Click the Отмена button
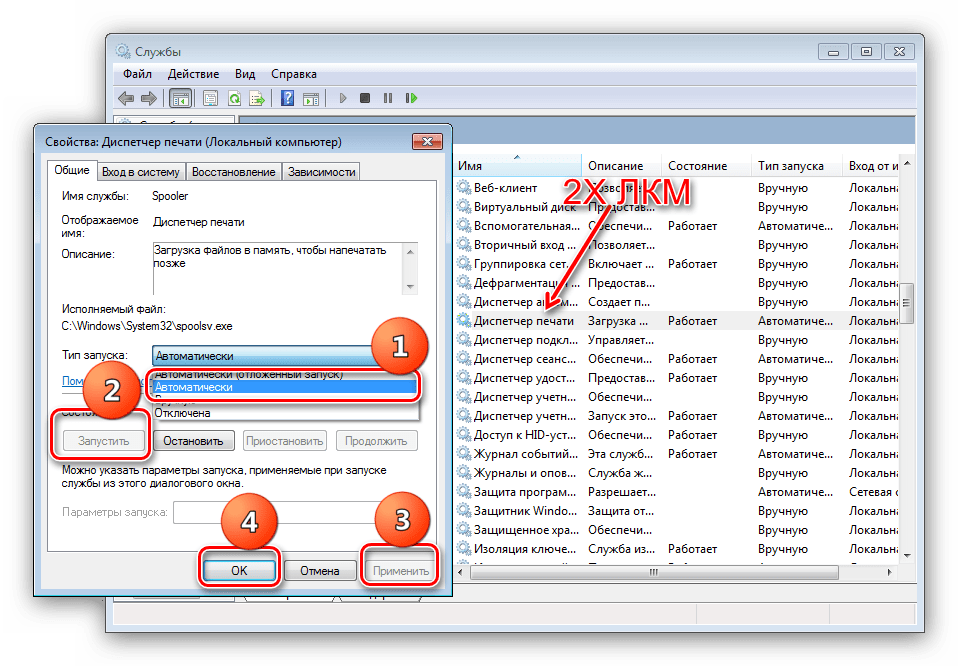 [x=321, y=571]
